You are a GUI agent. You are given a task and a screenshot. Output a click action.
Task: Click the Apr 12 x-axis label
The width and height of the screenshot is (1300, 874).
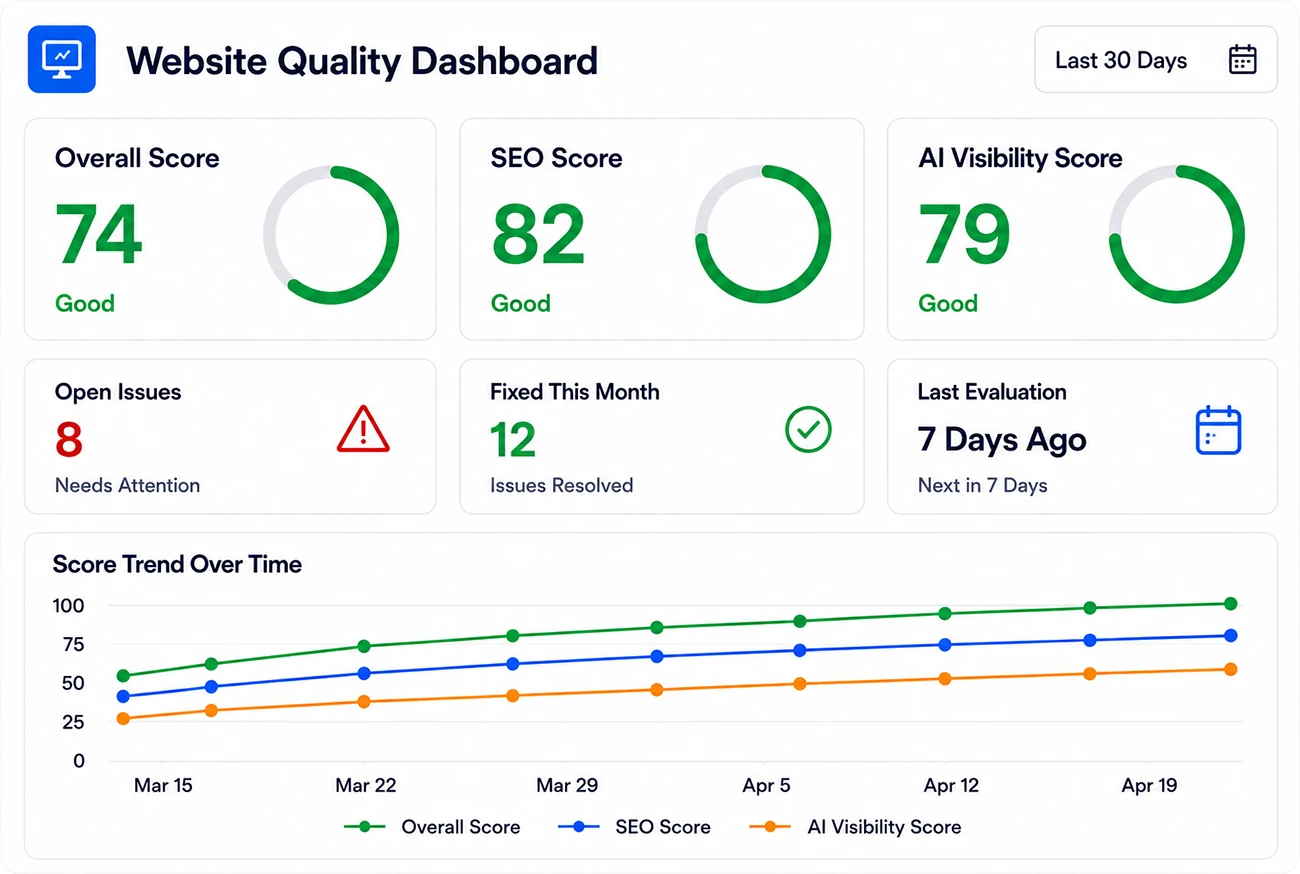coord(952,786)
